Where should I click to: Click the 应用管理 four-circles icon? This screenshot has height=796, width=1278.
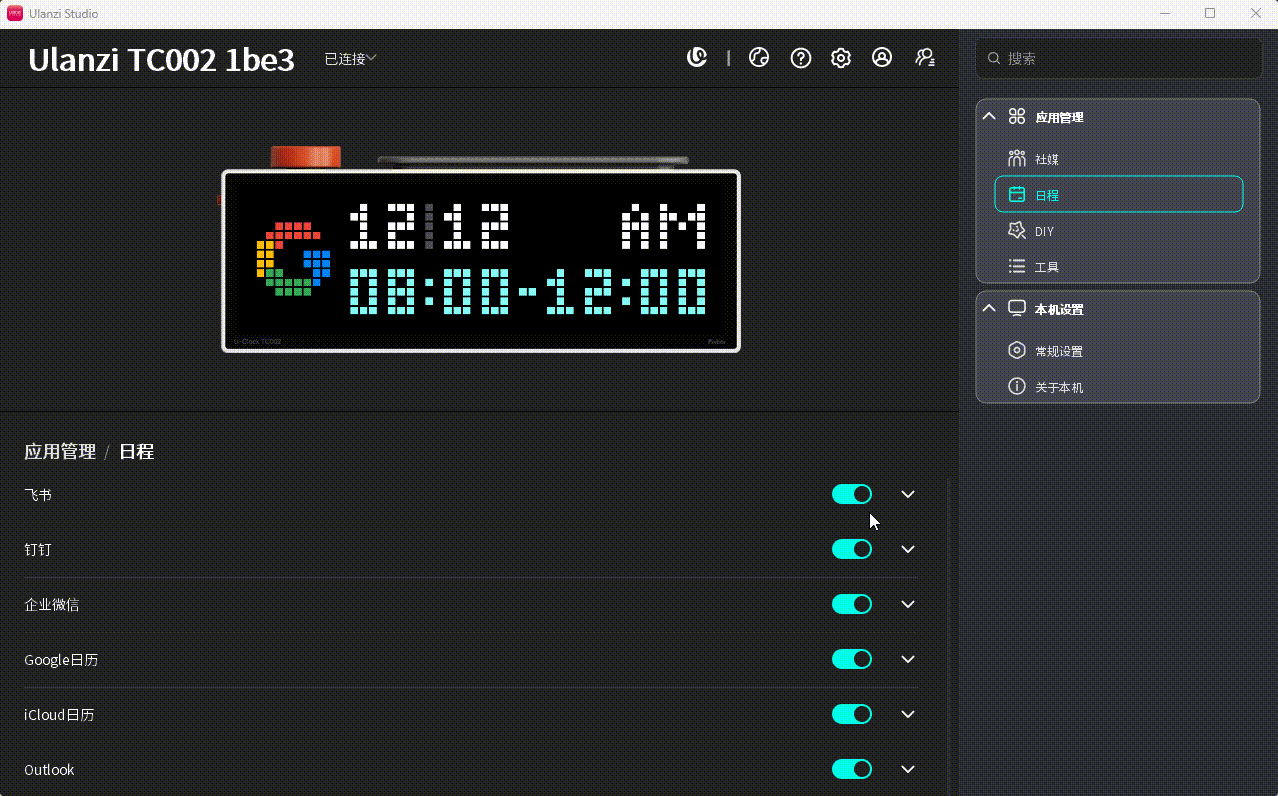(1017, 117)
